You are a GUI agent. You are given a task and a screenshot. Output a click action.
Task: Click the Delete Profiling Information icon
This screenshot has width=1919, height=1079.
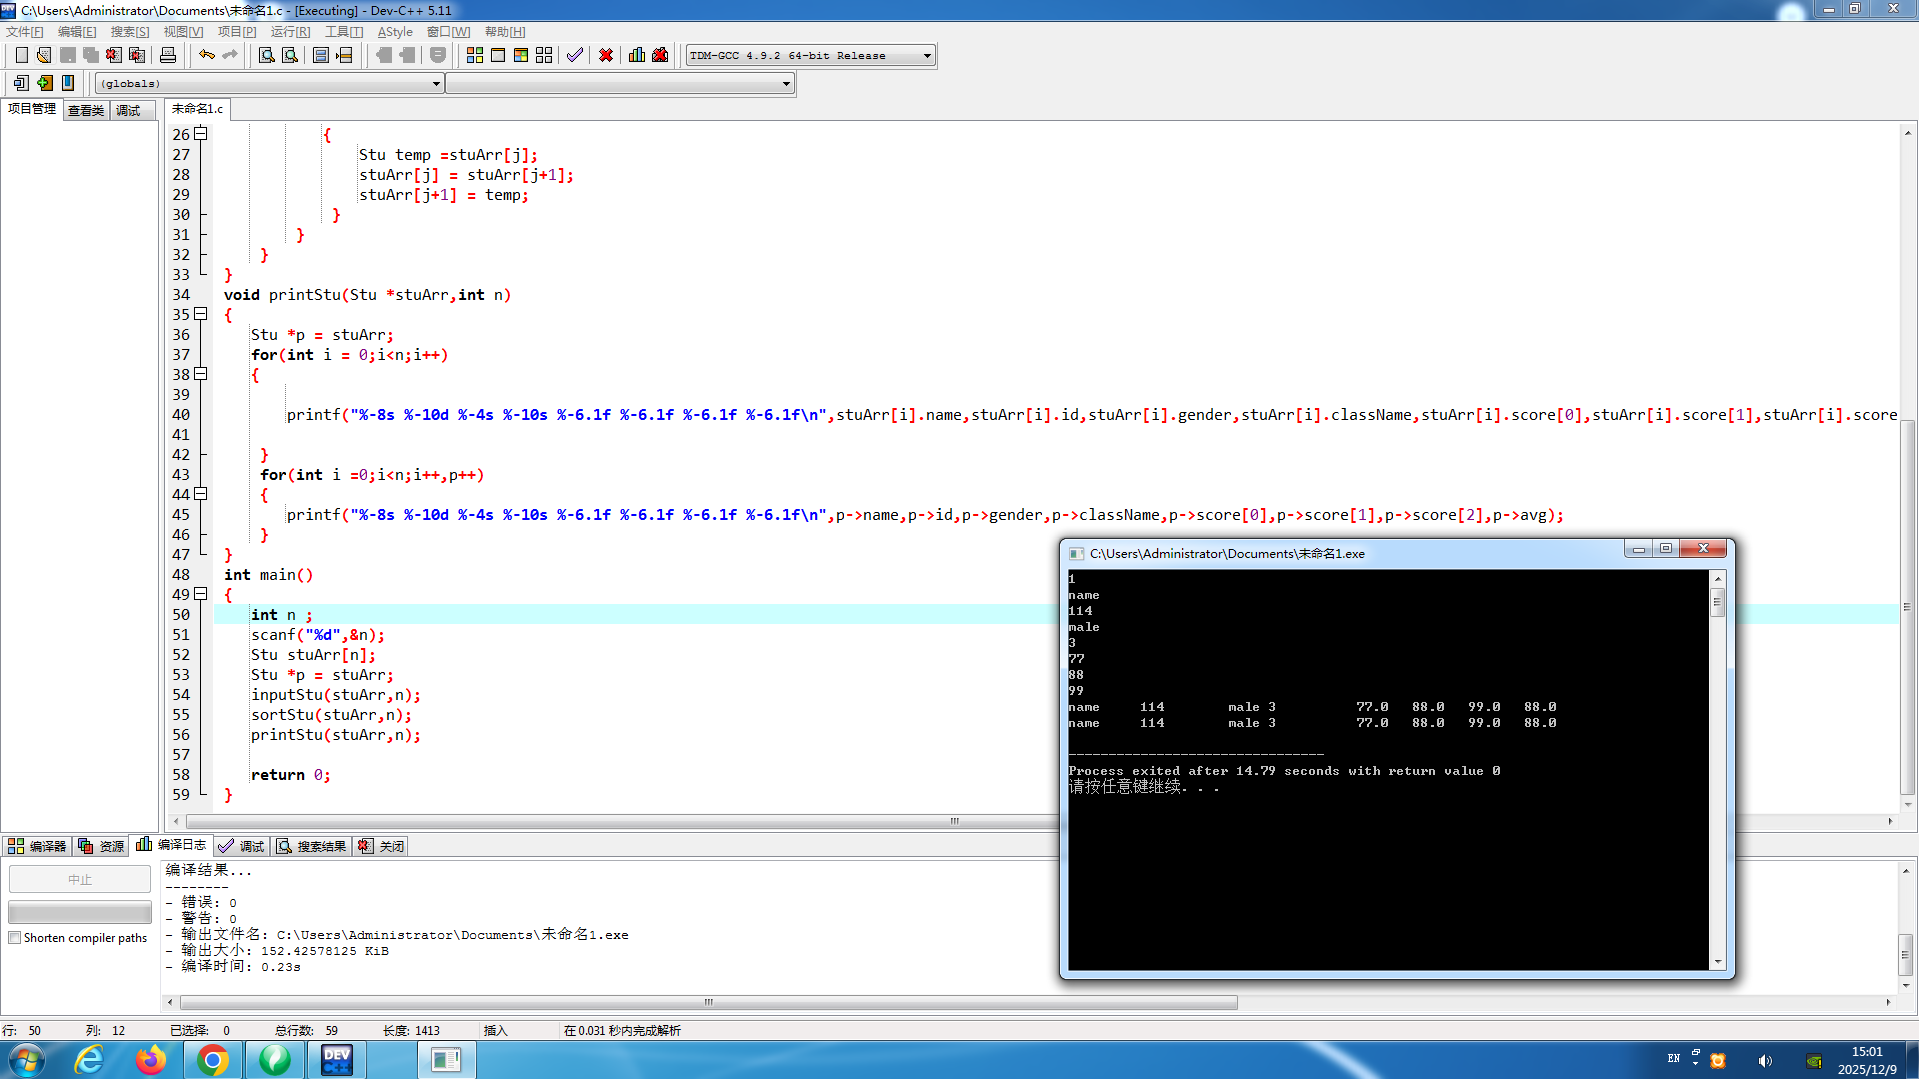660,55
